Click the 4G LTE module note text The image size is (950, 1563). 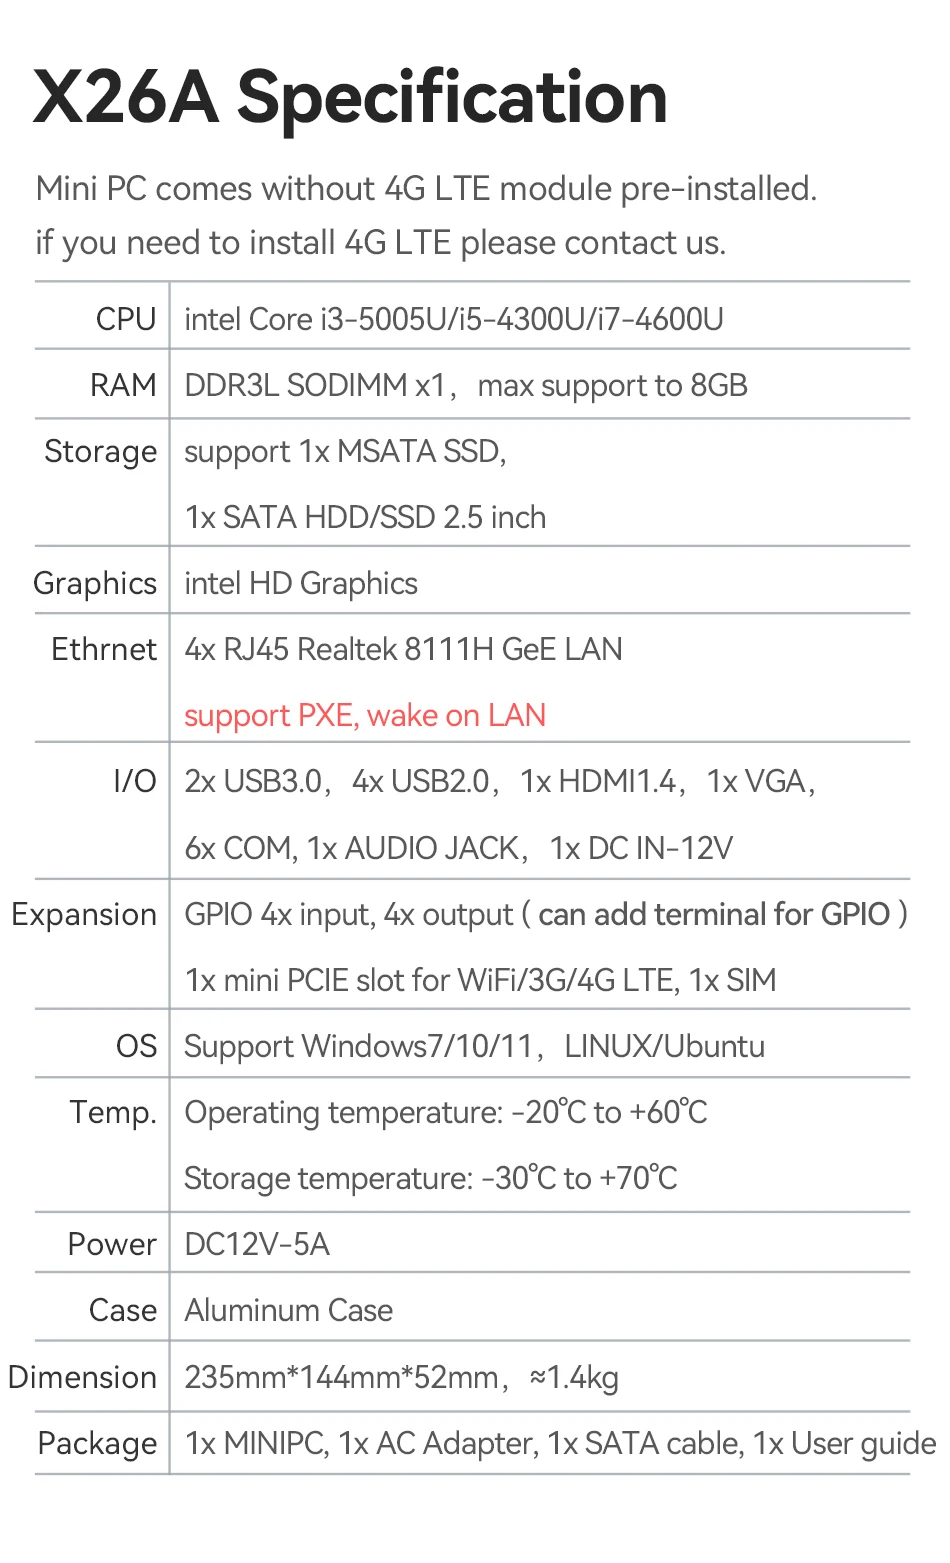(426, 189)
